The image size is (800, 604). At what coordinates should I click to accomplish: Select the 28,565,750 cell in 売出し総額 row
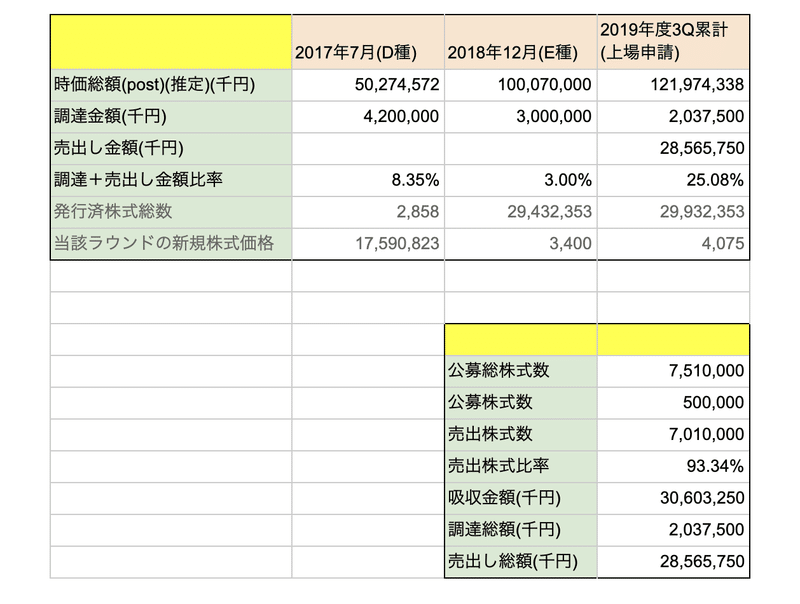pos(673,562)
